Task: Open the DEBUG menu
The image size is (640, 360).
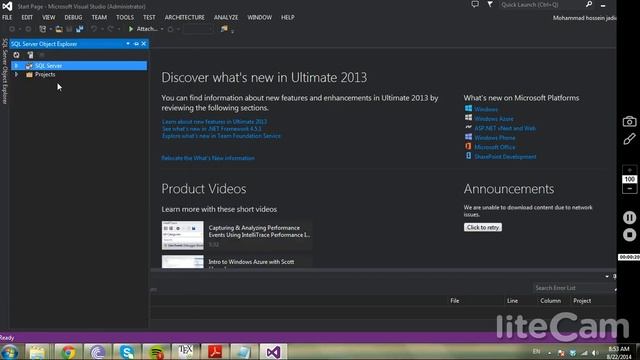Action: (x=73, y=18)
